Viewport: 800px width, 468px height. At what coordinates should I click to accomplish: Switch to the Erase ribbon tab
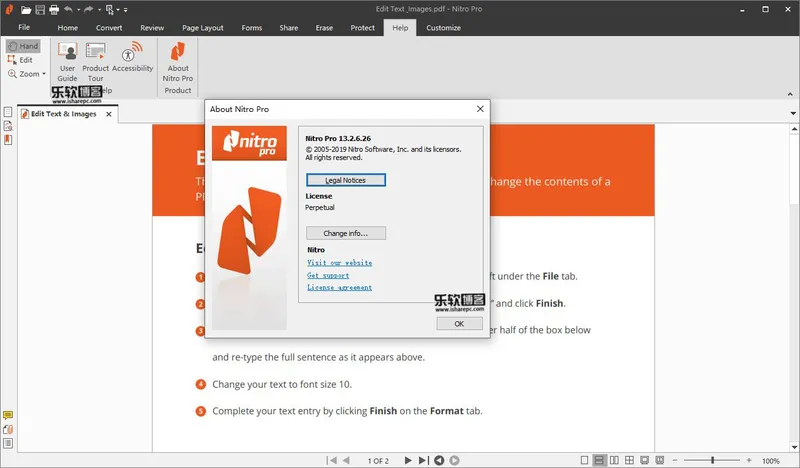324,28
